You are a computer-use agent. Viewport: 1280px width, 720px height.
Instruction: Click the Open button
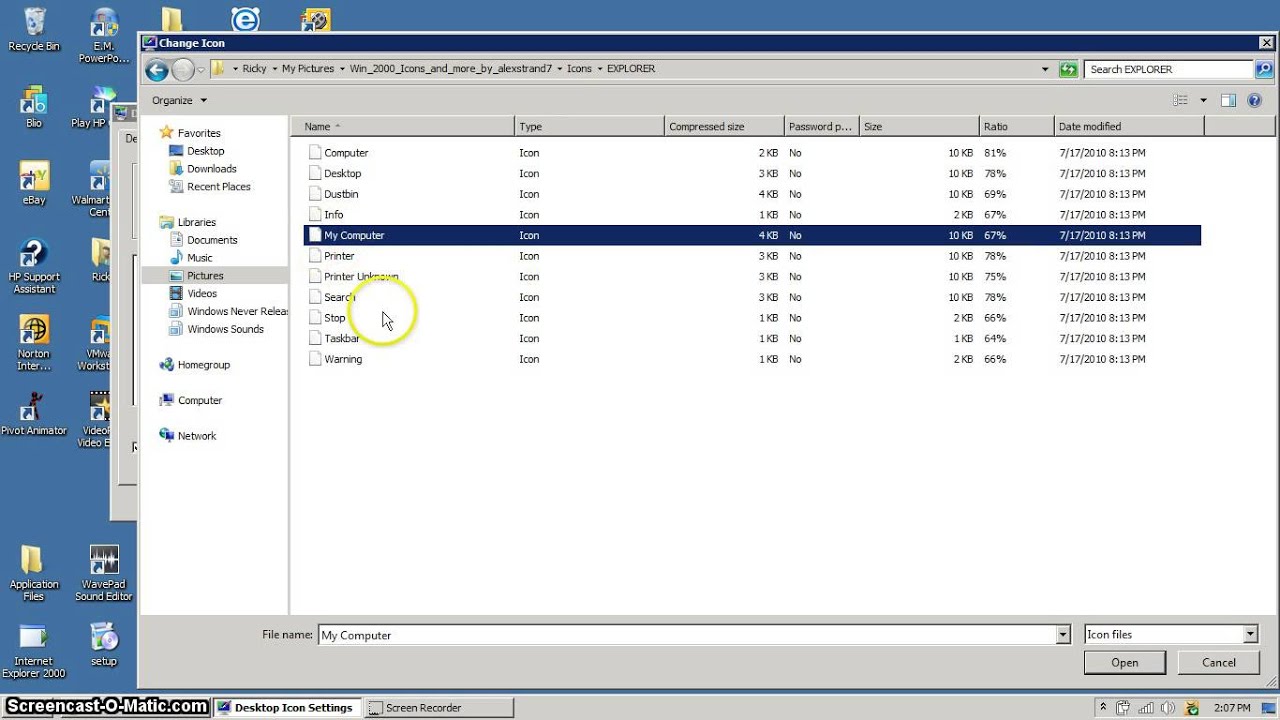[1124, 662]
